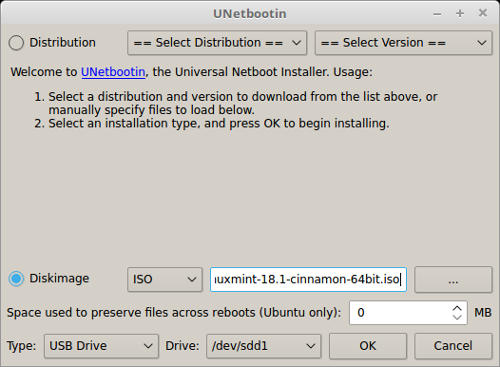The image size is (500, 367).
Task: Click the 'Drive:' label
Action: tap(182, 346)
